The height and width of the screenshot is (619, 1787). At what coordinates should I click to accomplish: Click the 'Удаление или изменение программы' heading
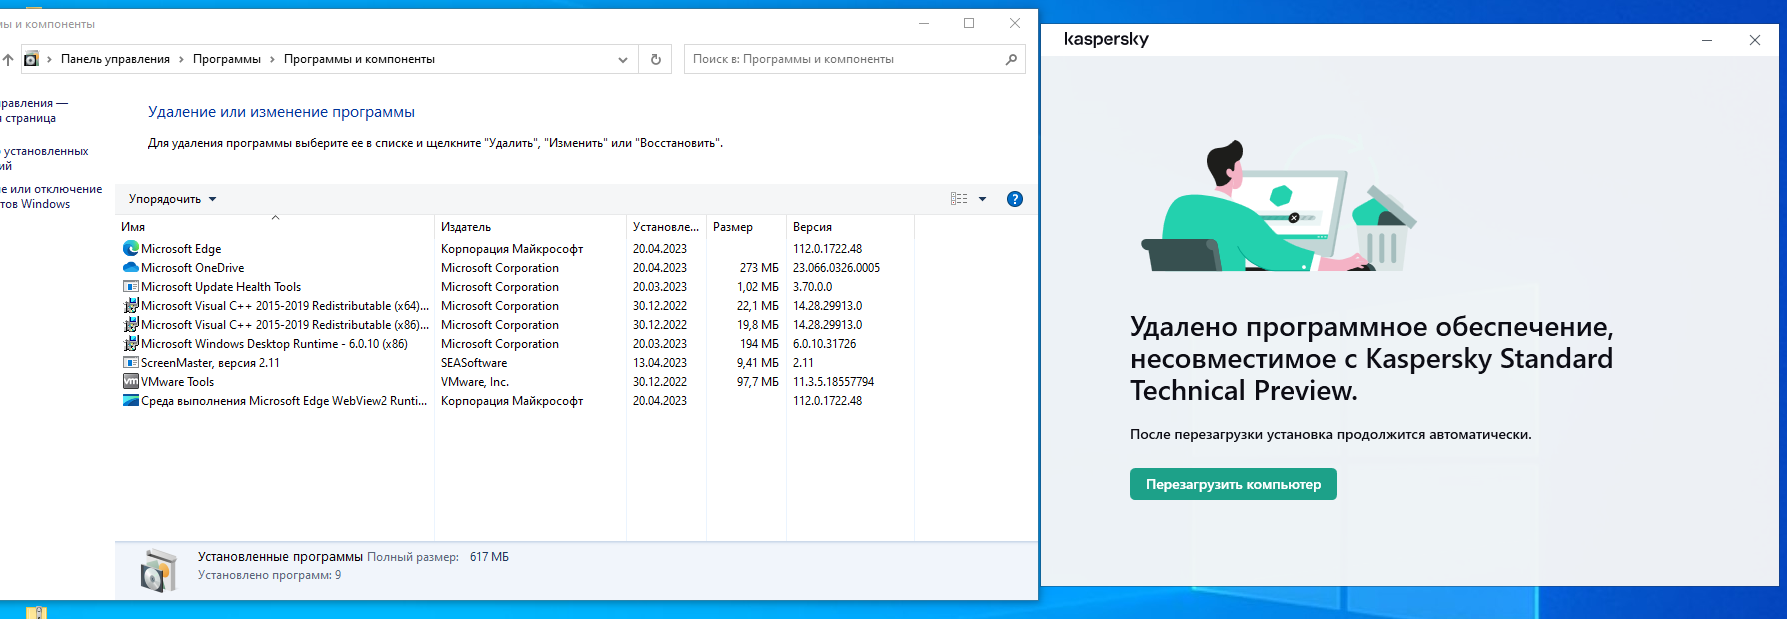[x=281, y=112]
